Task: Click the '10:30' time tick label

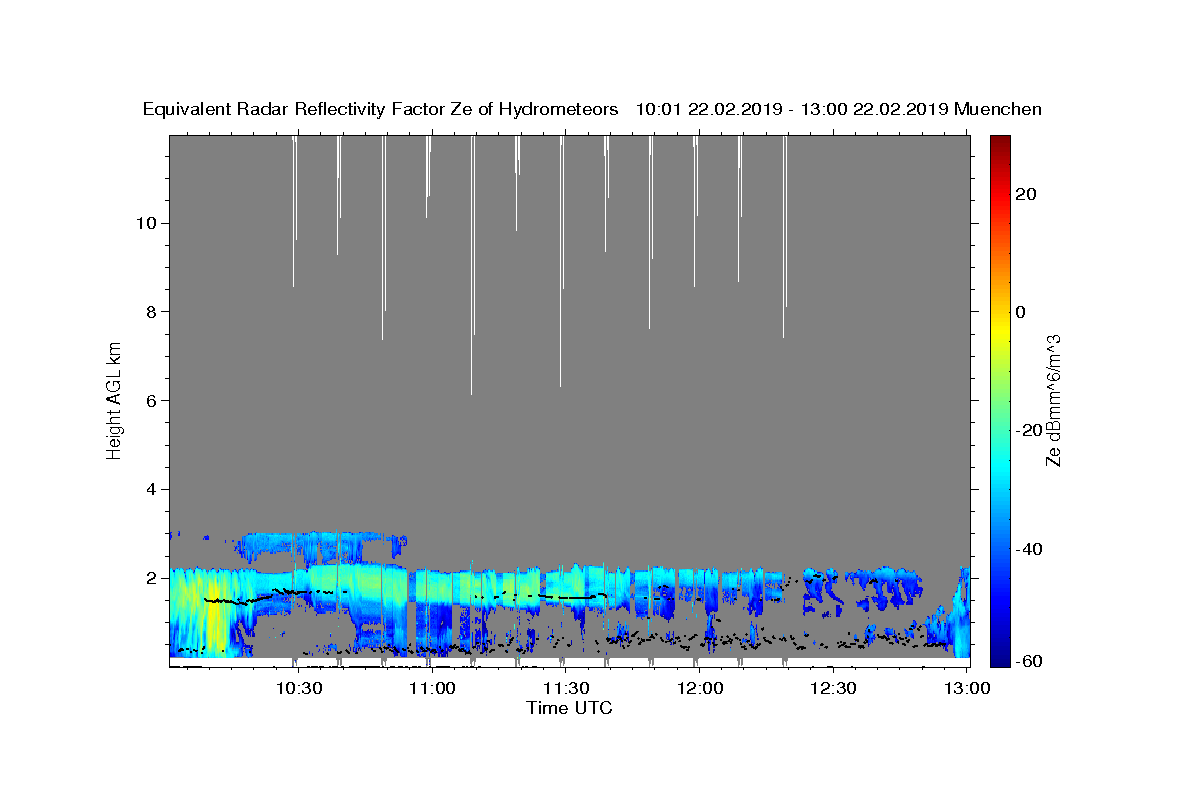Action: [298, 688]
